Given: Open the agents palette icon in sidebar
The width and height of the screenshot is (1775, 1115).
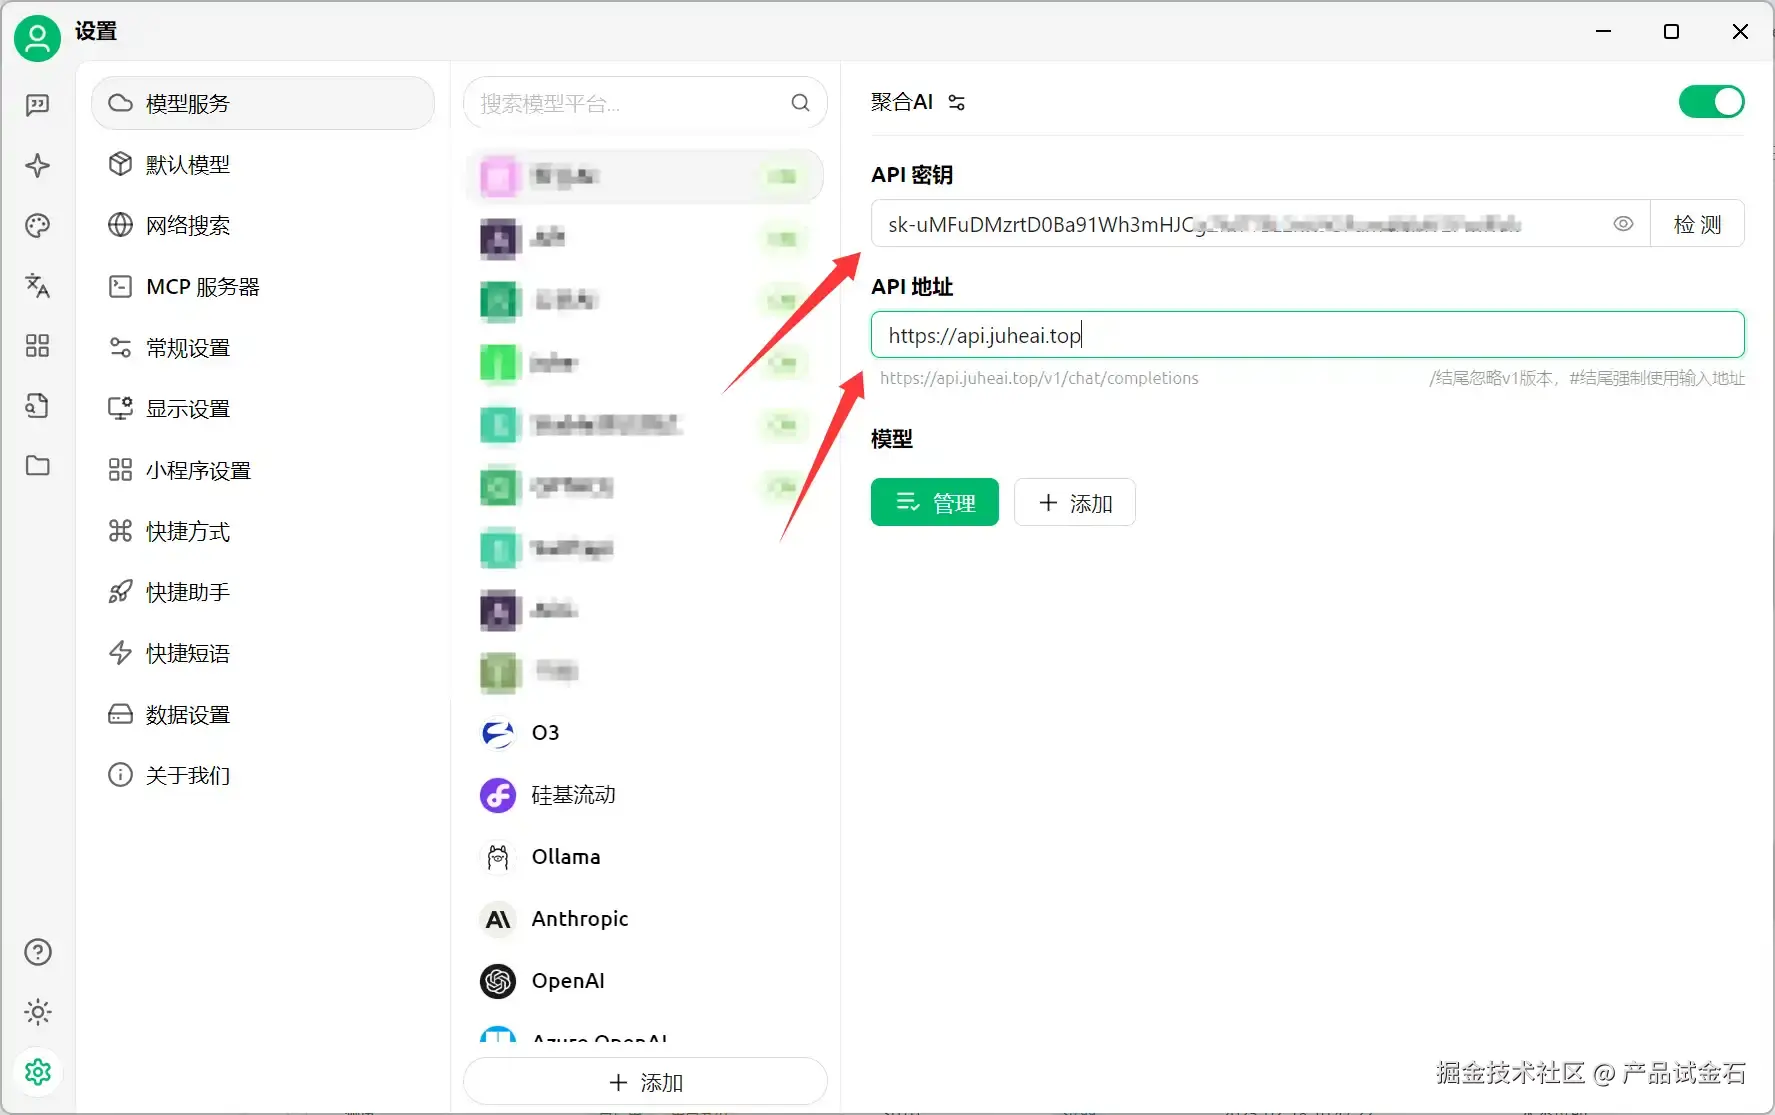Looking at the screenshot, I should click(37, 225).
